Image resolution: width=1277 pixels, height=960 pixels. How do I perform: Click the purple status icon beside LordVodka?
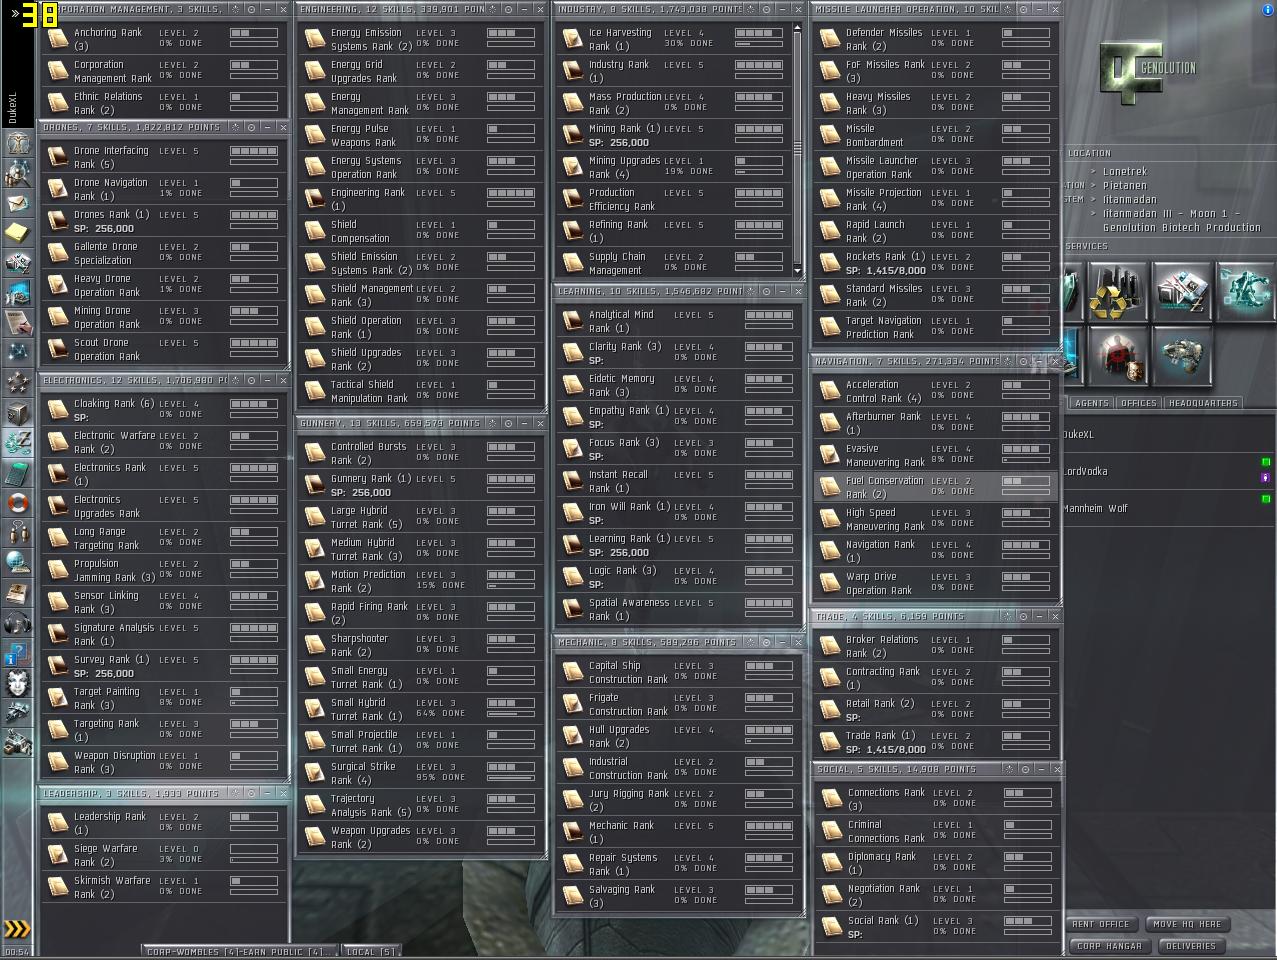(1265, 478)
